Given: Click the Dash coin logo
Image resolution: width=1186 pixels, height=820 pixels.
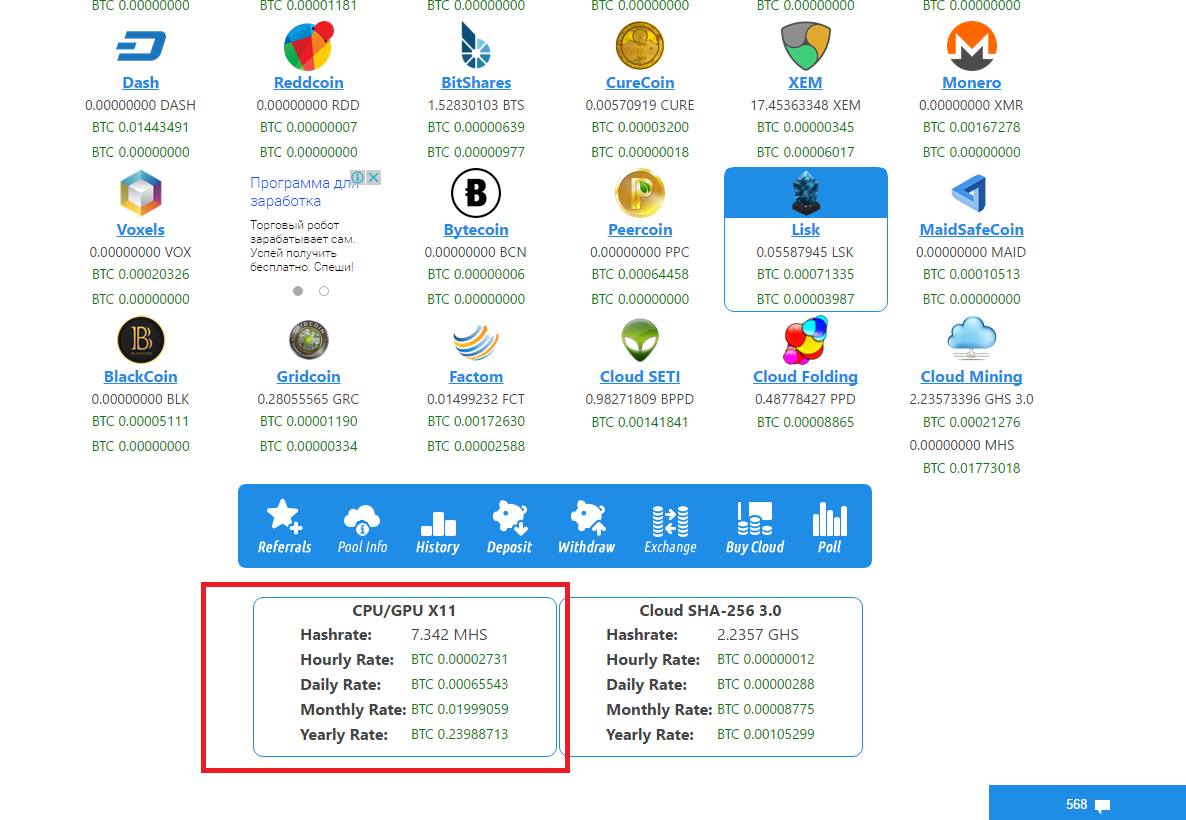Looking at the screenshot, I should coord(141,46).
